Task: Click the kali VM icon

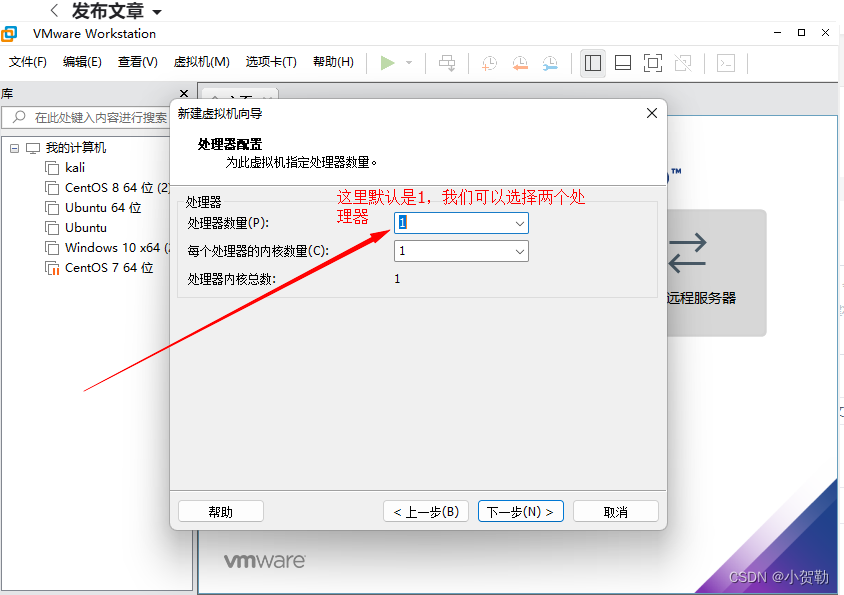Action: [52, 168]
